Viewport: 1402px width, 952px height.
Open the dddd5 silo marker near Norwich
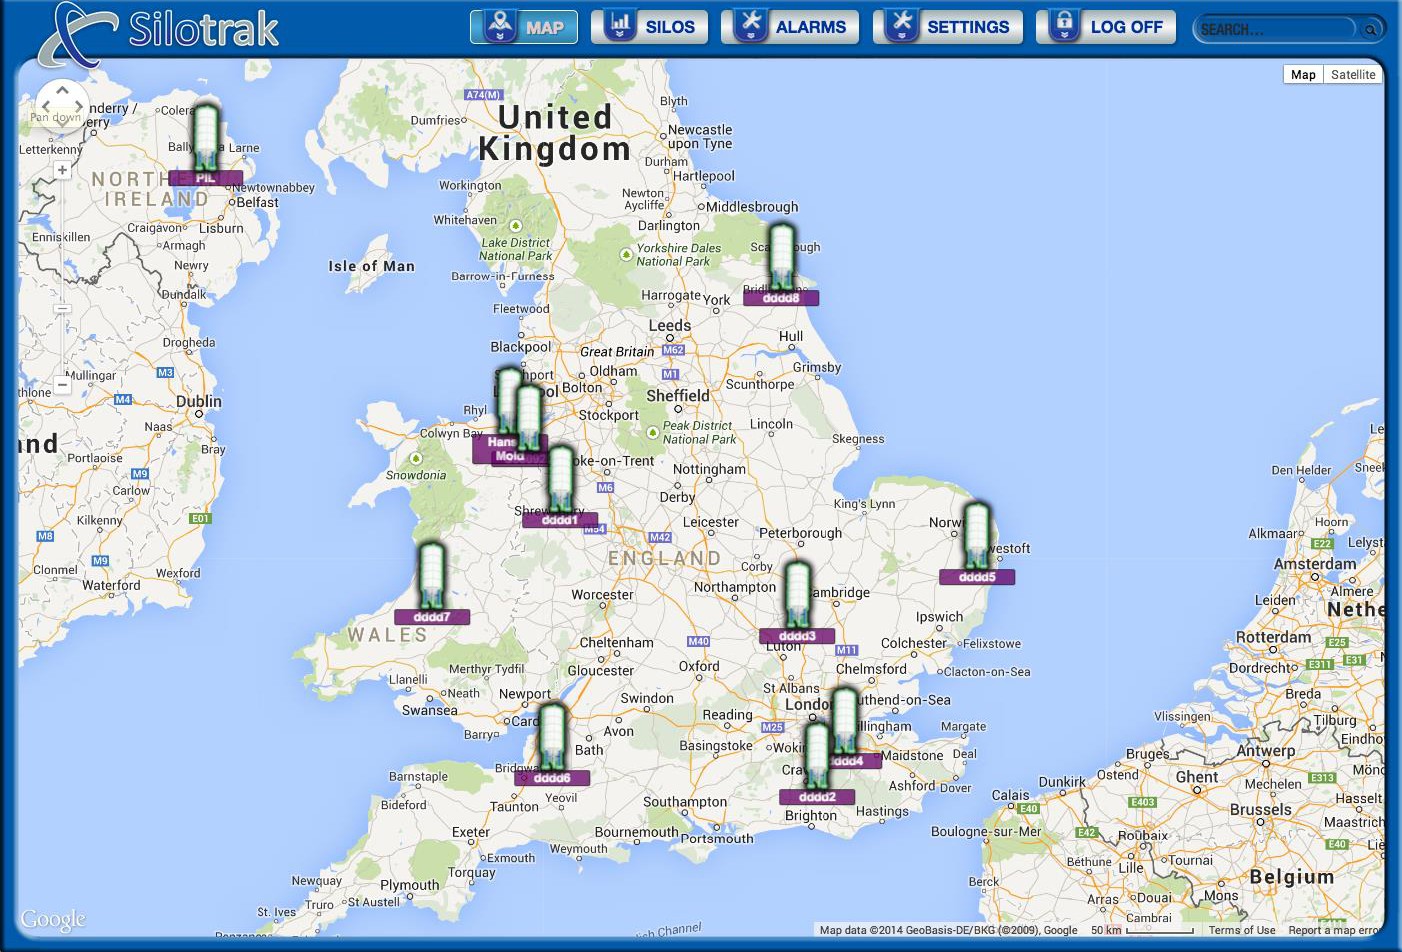point(976,539)
